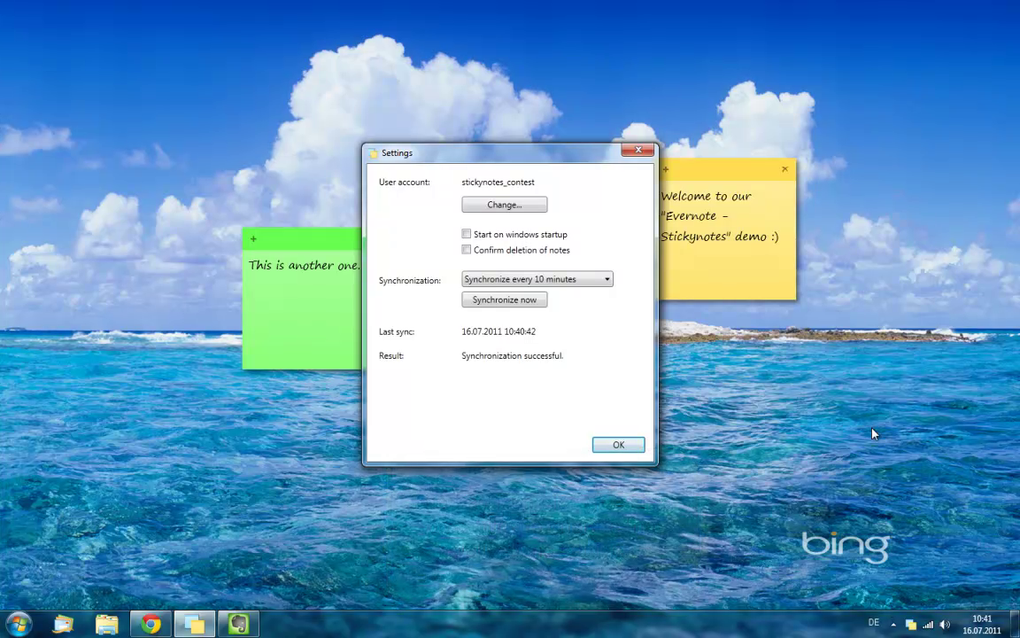Viewport: 1020px width, 638px height.
Task: Click the 'User account:' label
Action: coord(404,182)
